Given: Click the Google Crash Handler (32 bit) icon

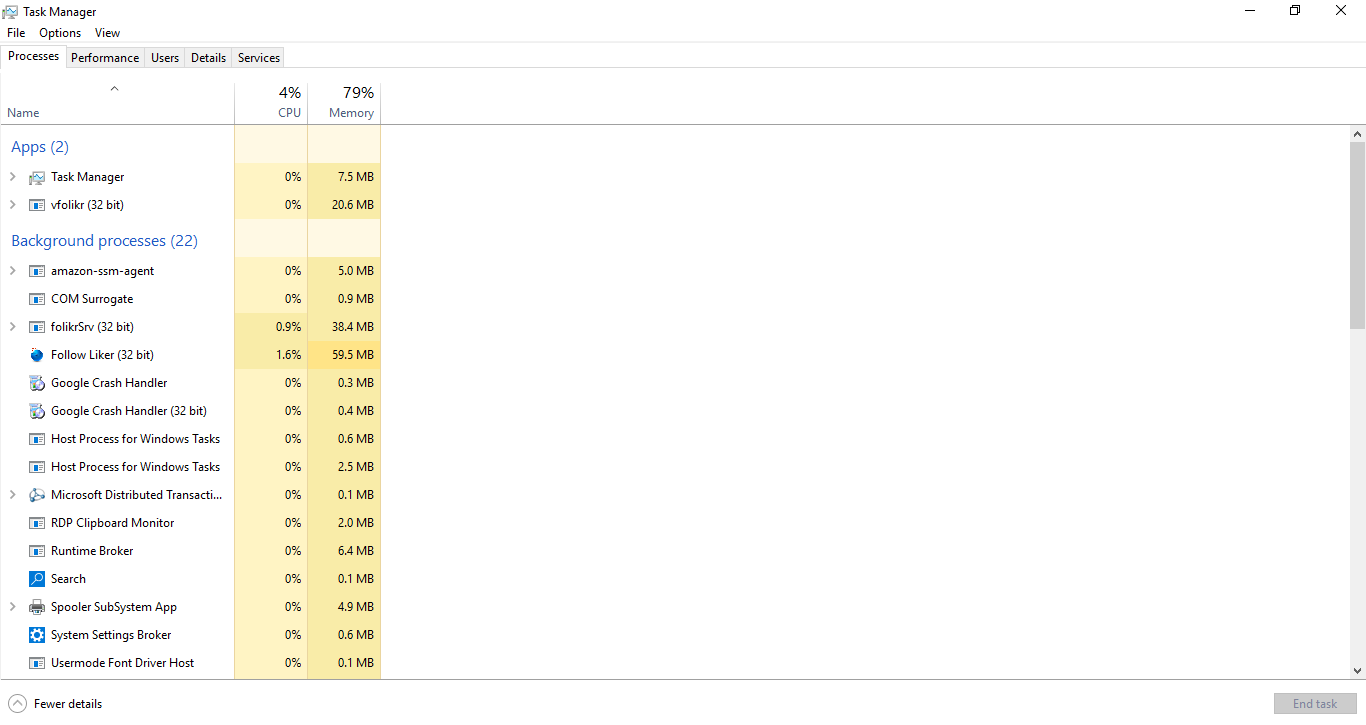Looking at the screenshot, I should tap(37, 411).
